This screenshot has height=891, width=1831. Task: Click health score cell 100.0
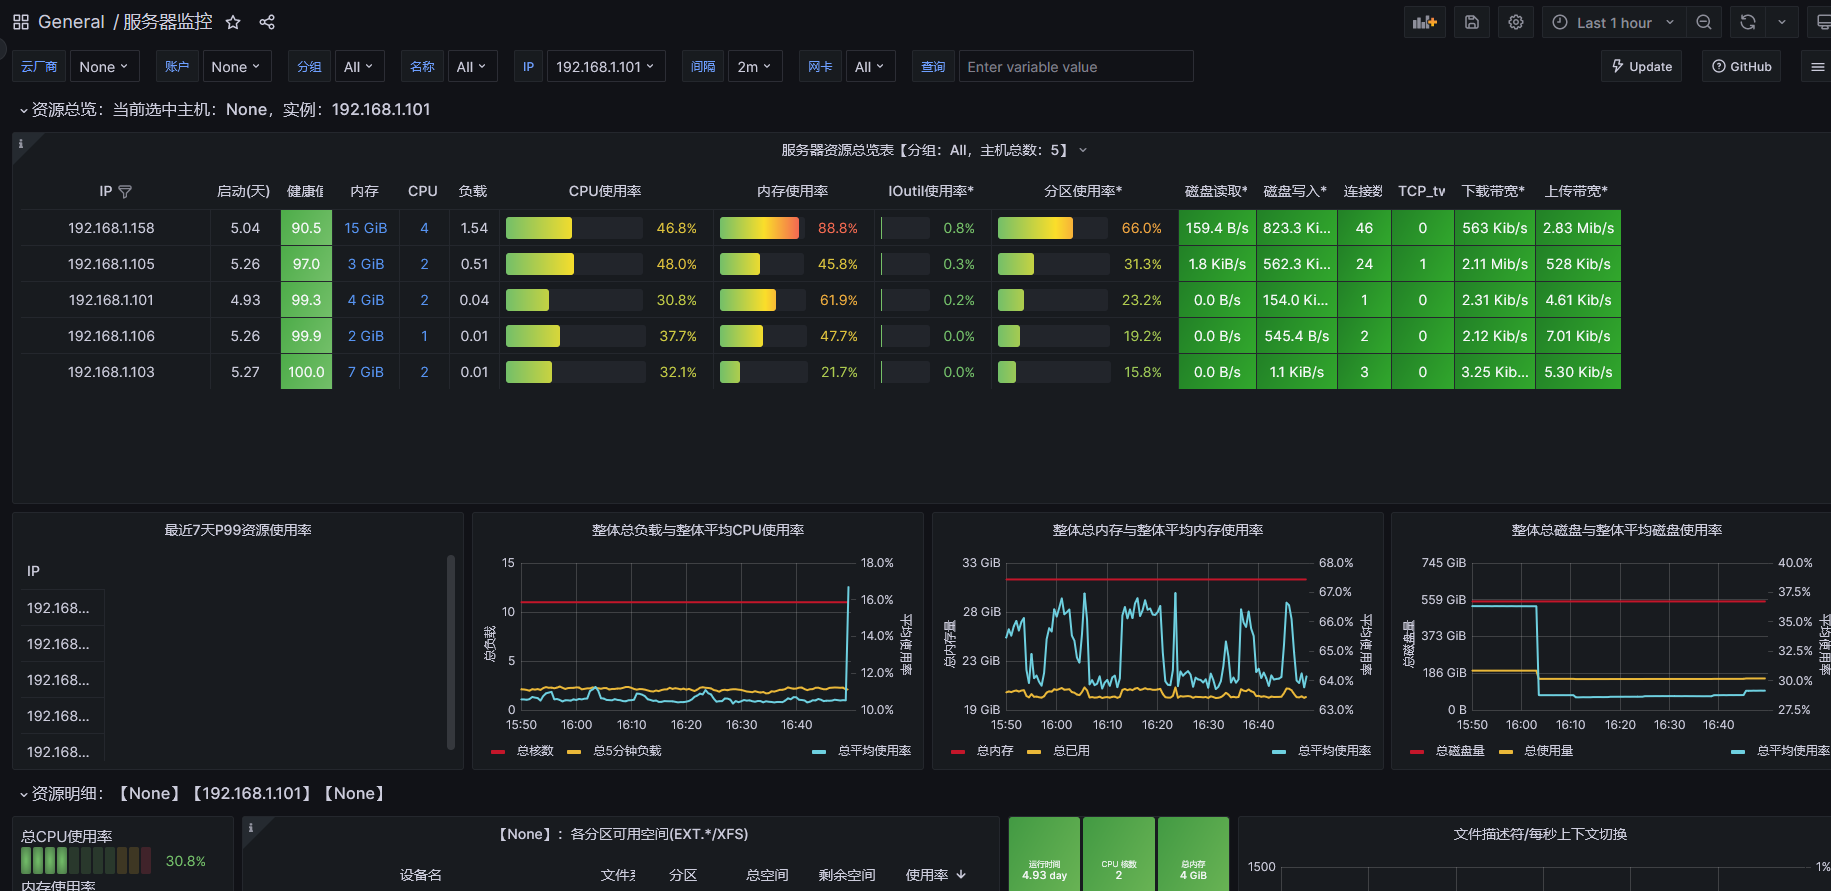[306, 372]
